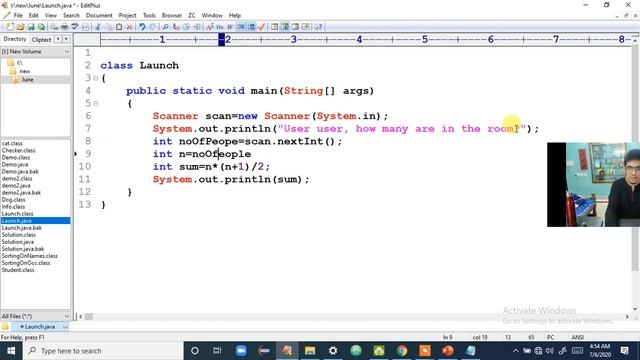Viewport: 640px width, 360px height.
Task: Undo the last edit via toolbar
Action: (x=142, y=27)
